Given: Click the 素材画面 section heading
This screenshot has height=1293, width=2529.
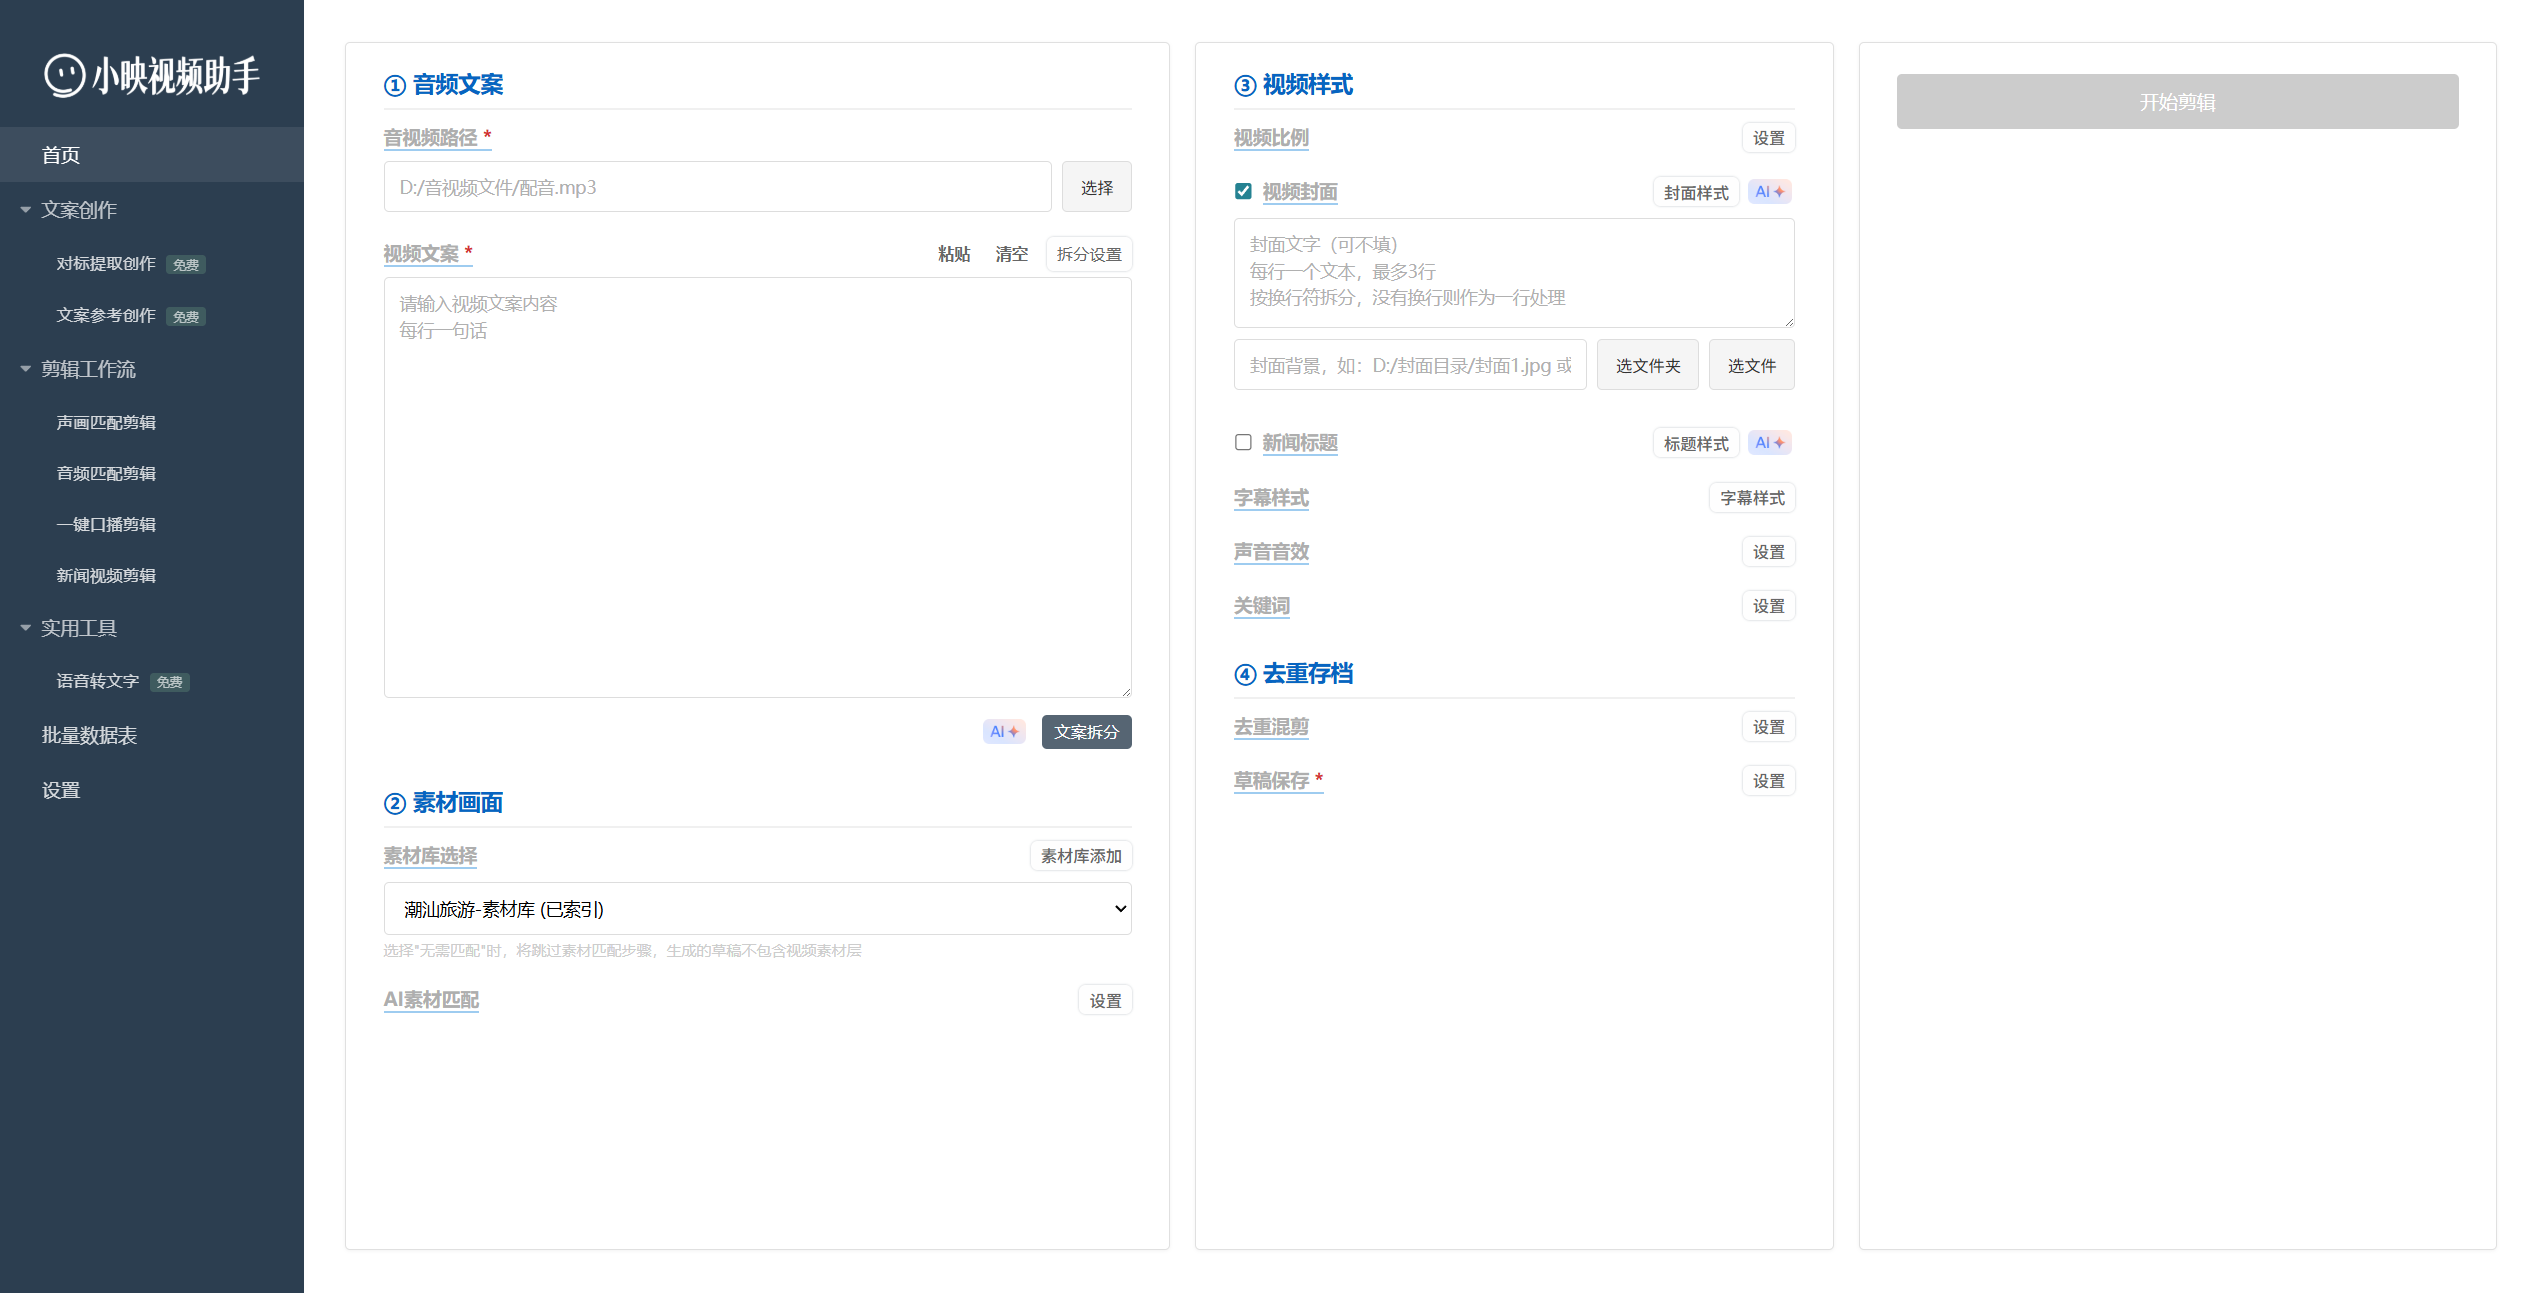Looking at the screenshot, I should [443, 803].
